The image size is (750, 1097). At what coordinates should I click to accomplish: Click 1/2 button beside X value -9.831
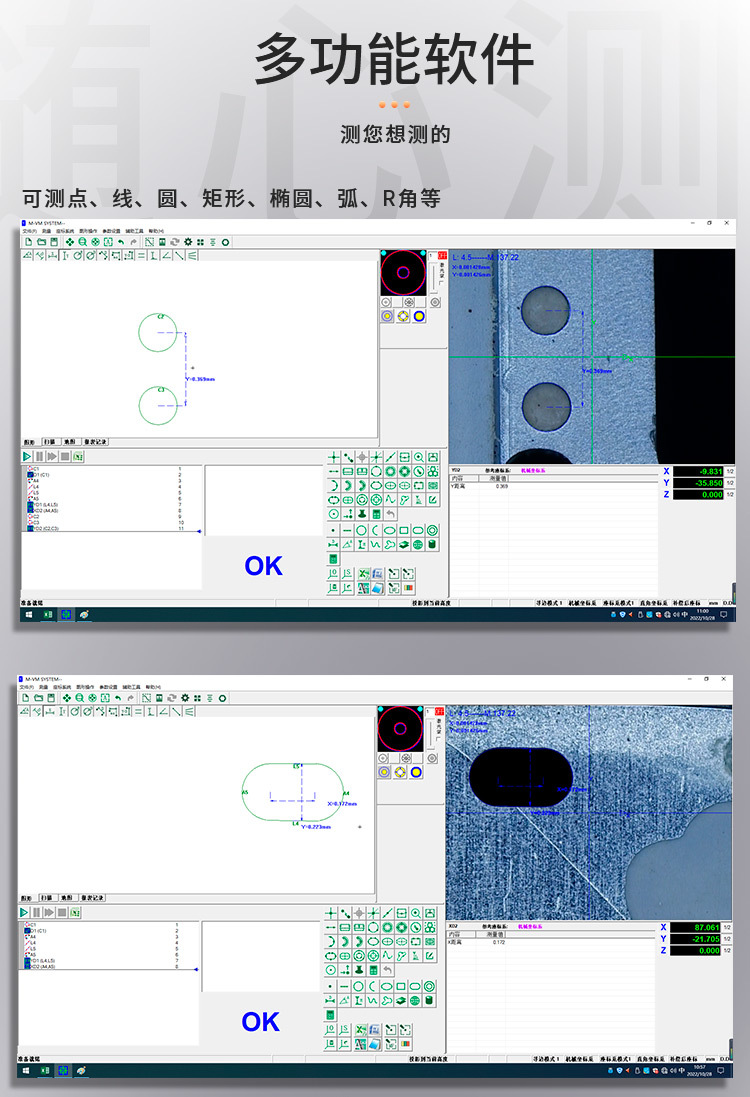730,471
